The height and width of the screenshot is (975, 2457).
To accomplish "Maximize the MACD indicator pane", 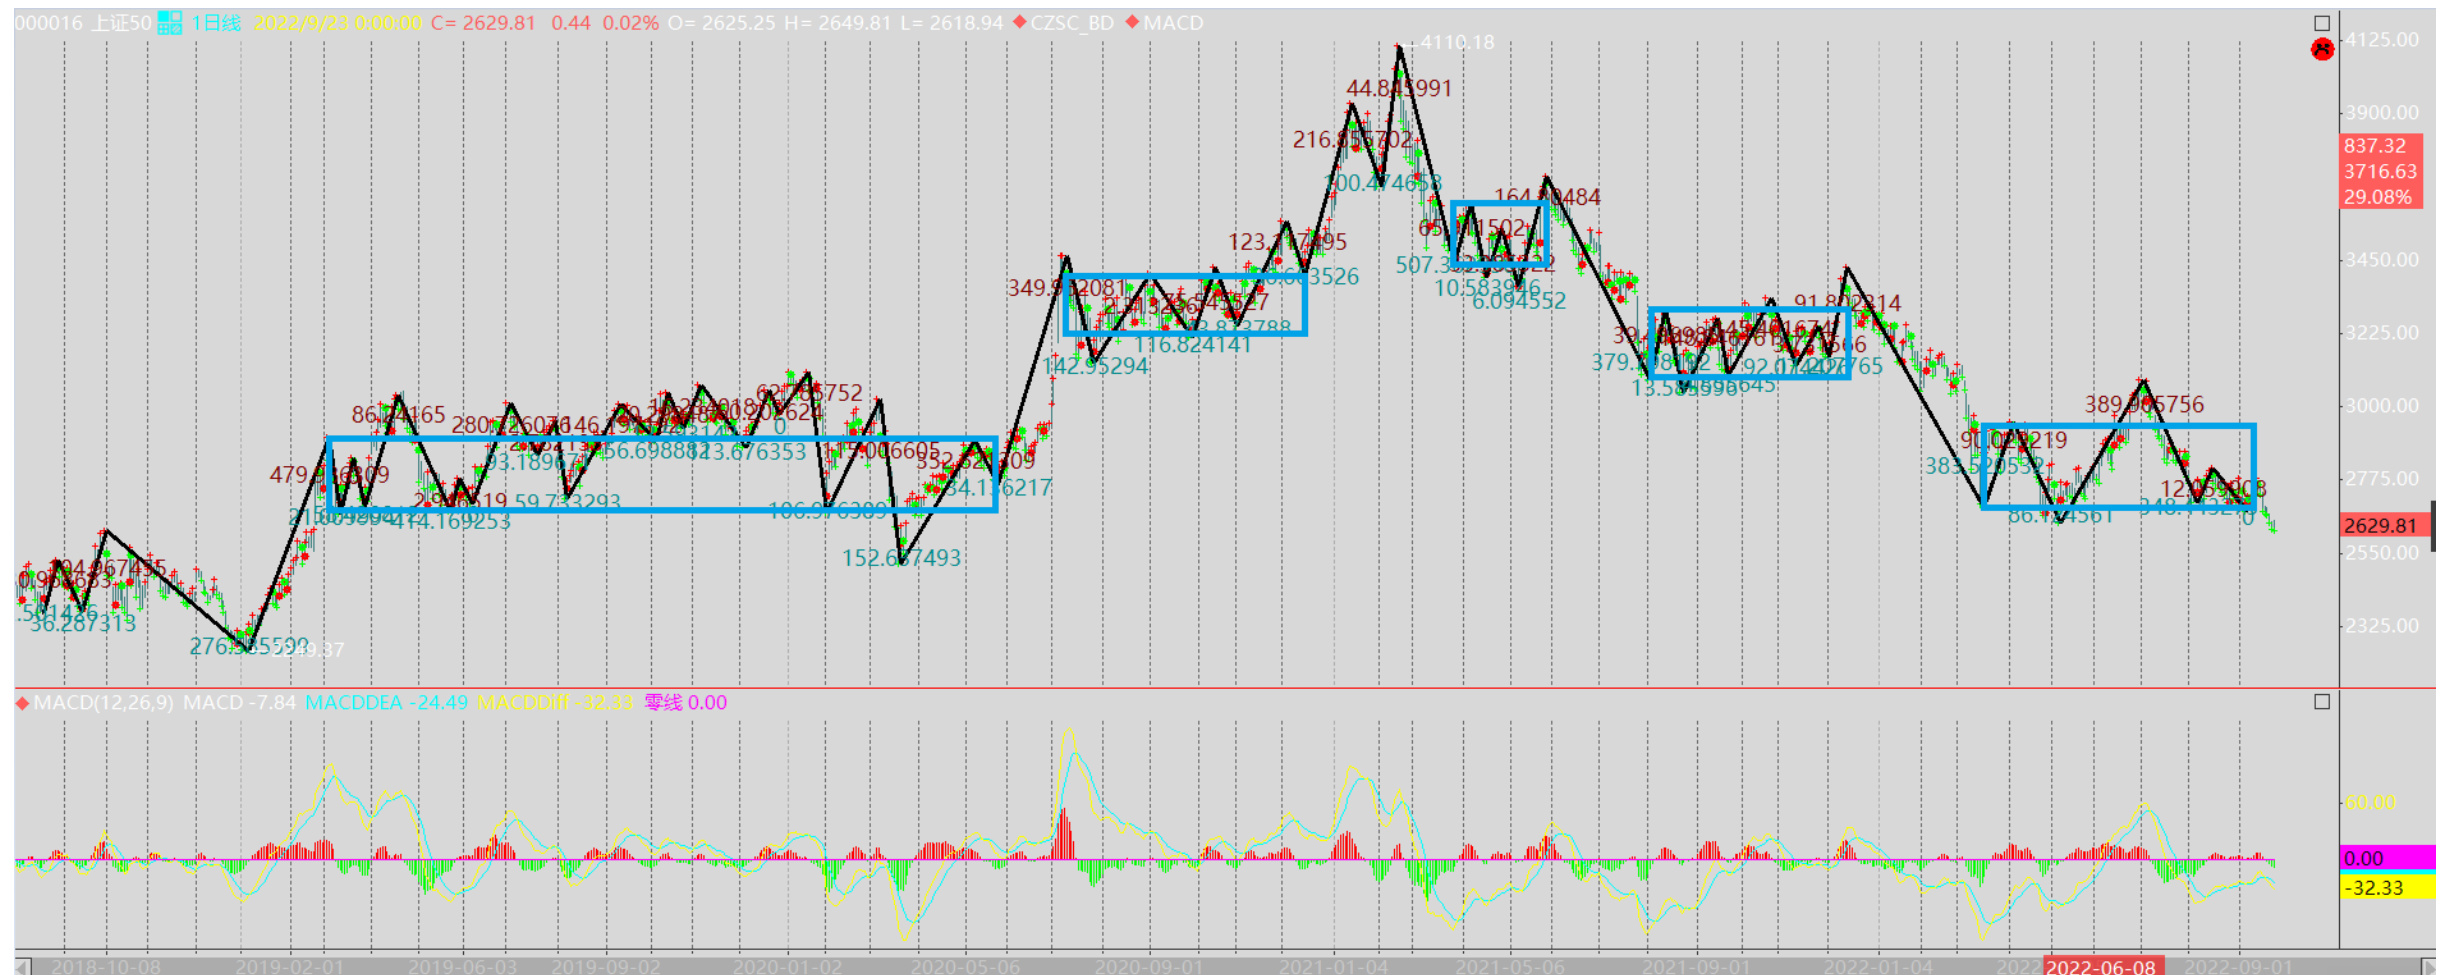I will (2322, 702).
